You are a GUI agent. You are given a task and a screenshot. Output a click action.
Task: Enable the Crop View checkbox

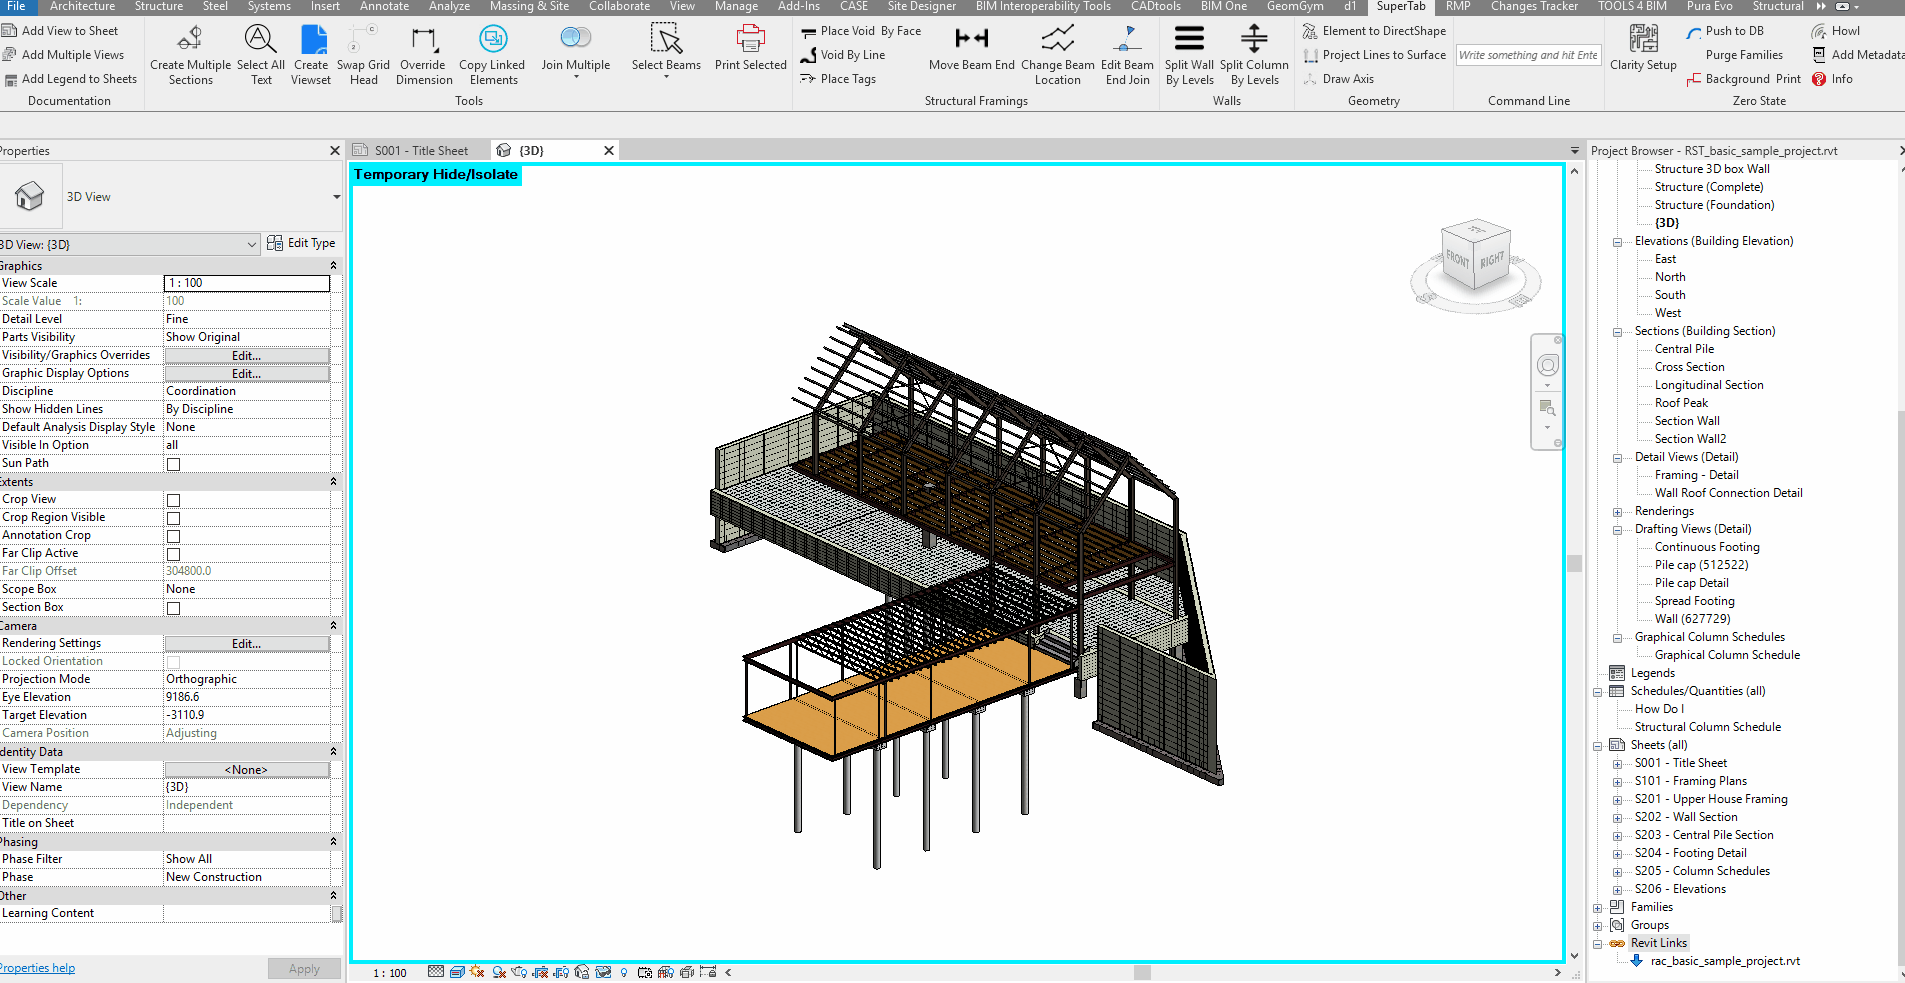pos(173,500)
